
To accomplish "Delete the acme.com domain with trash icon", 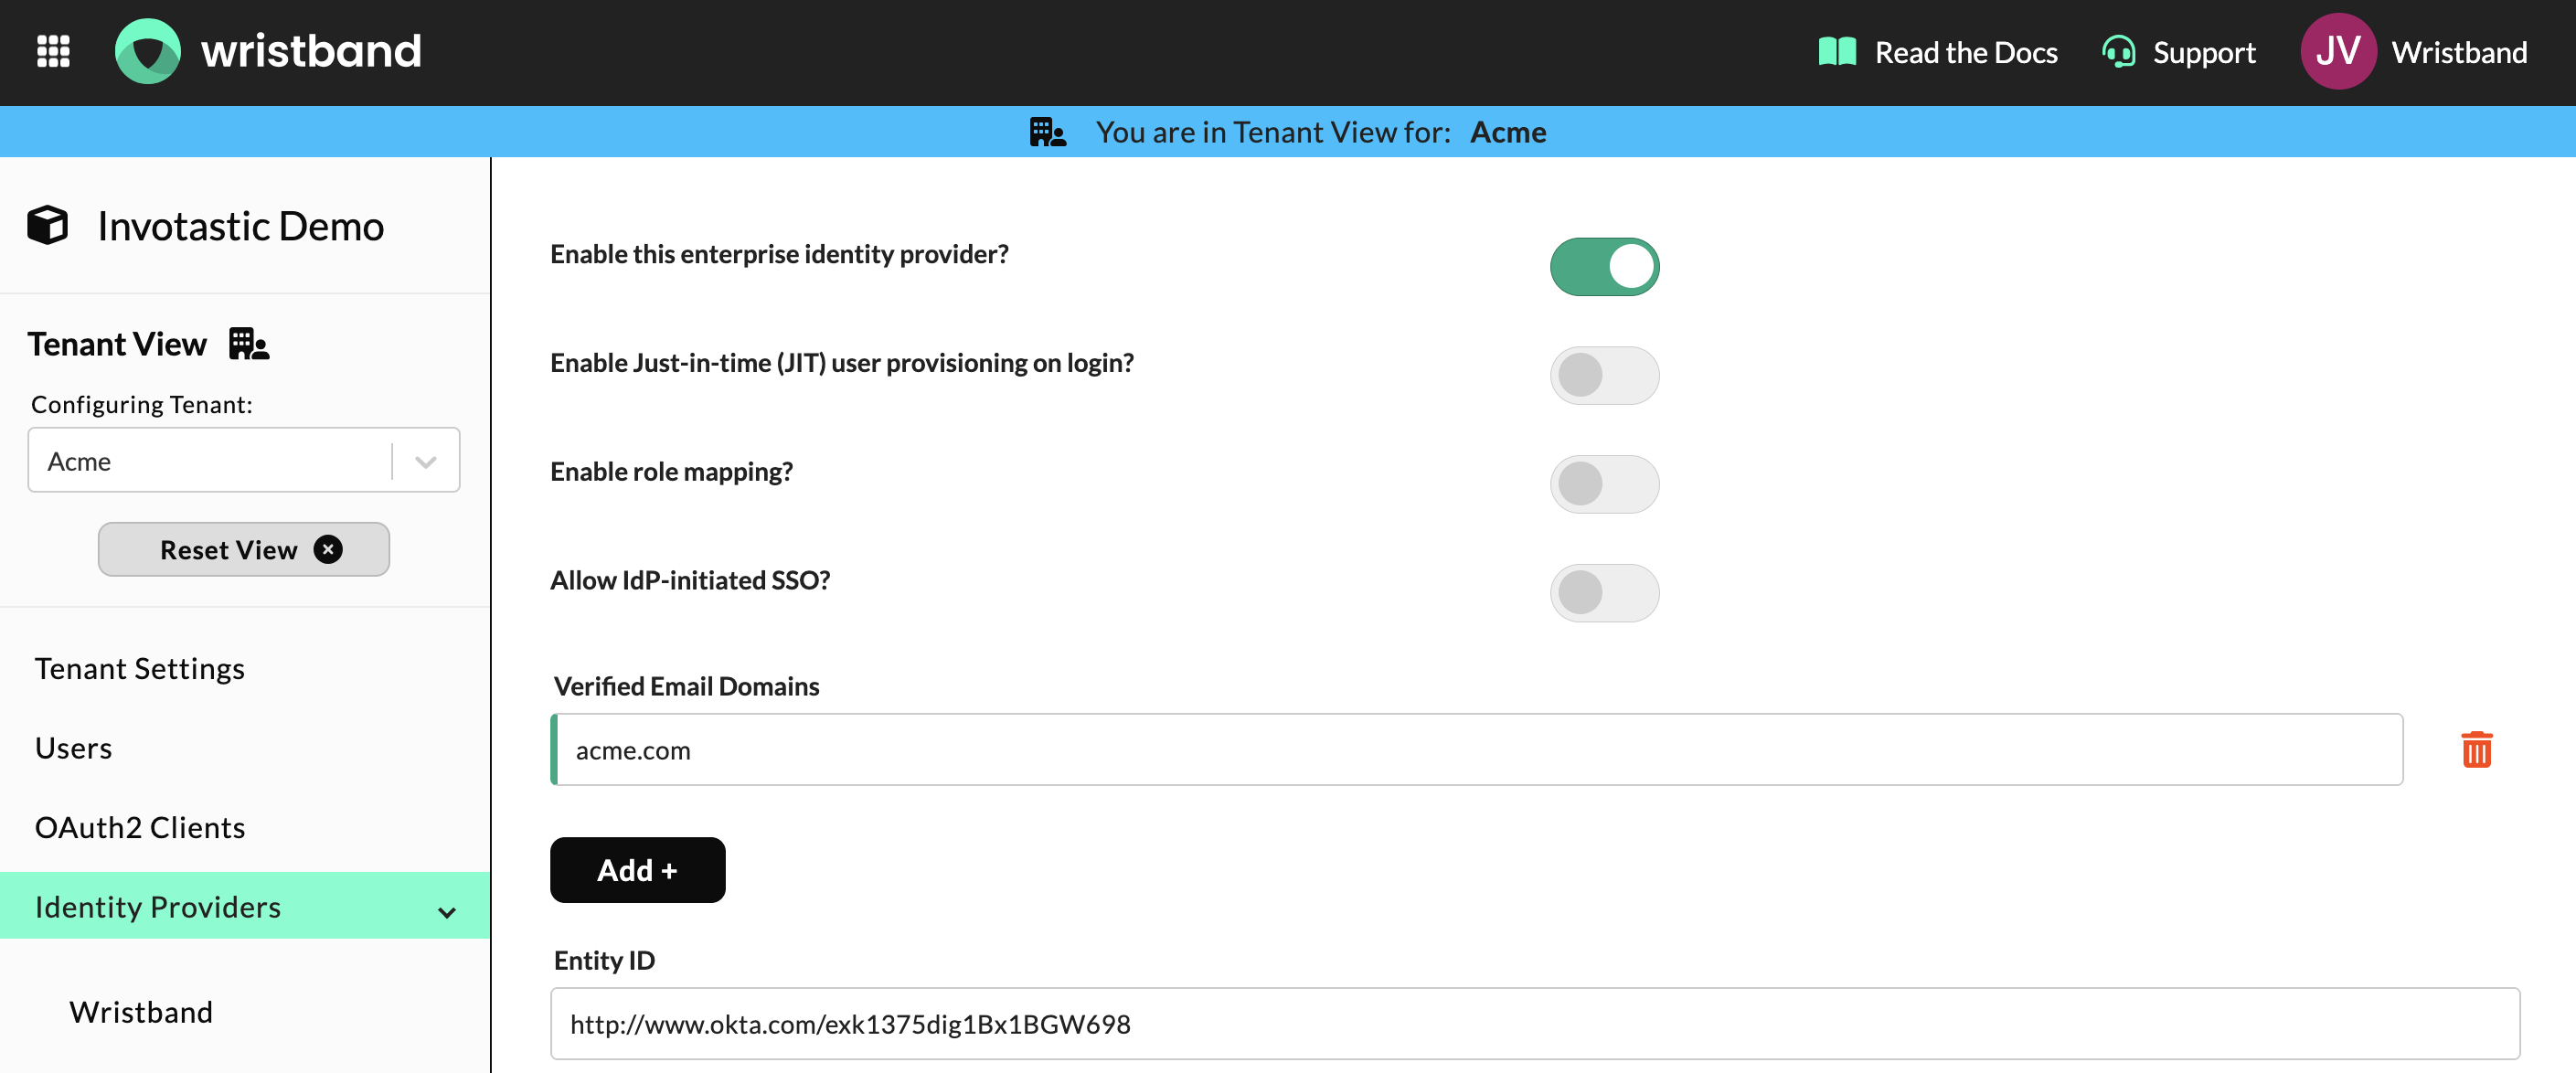I will click(x=2476, y=749).
